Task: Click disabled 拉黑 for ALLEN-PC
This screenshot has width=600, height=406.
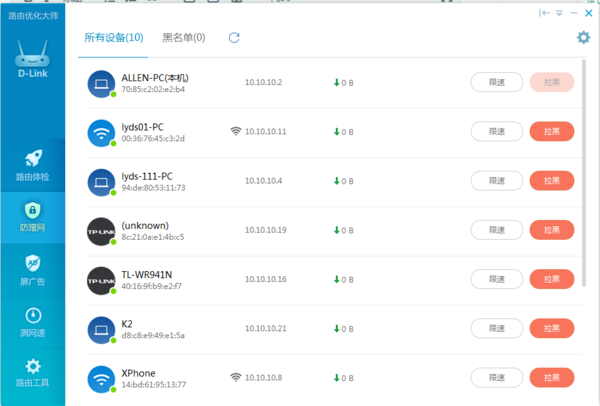Action: 552,82
